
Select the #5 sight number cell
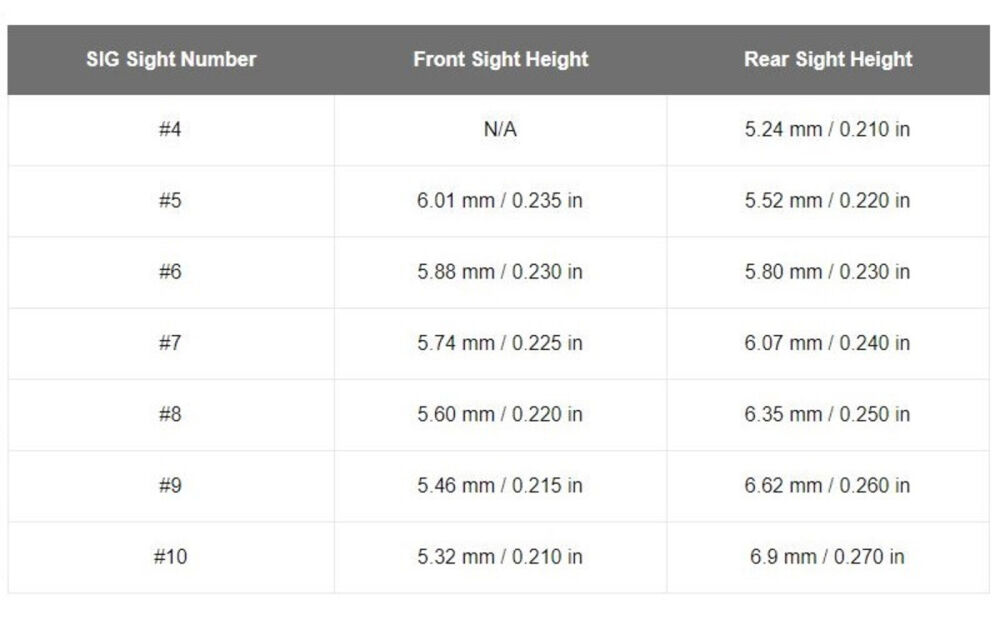pyautogui.click(x=171, y=200)
